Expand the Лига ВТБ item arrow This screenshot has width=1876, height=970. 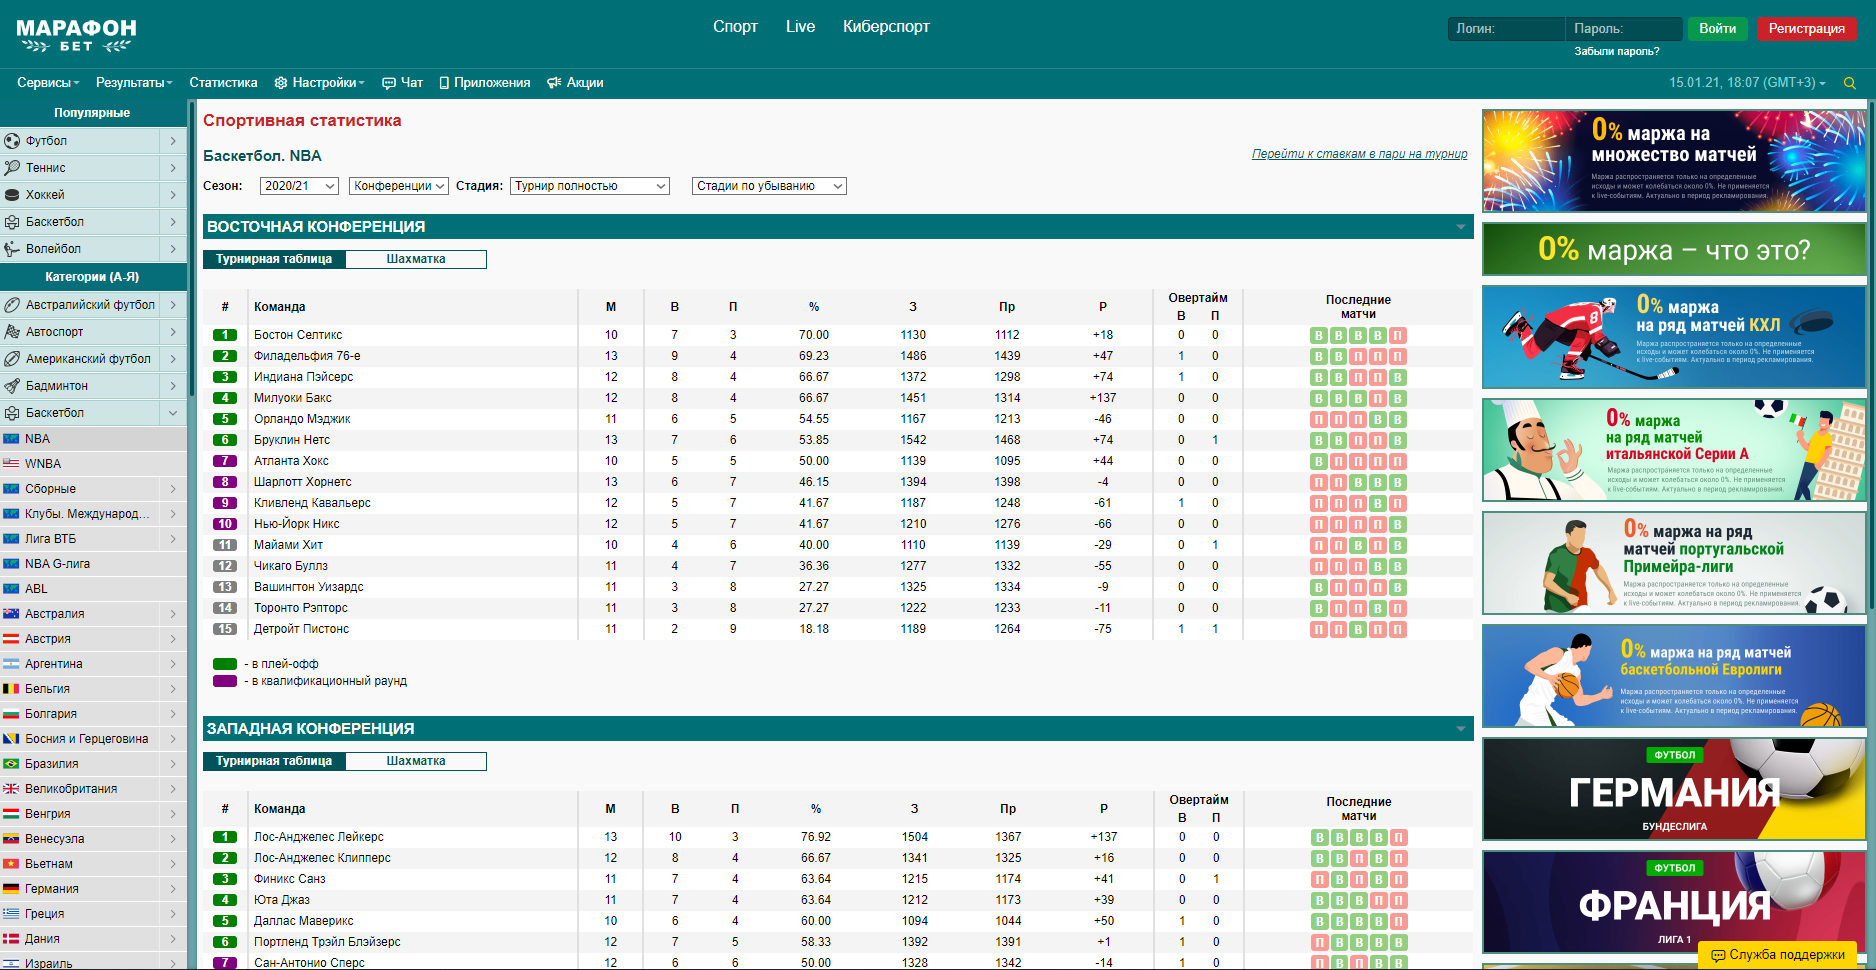173,539
